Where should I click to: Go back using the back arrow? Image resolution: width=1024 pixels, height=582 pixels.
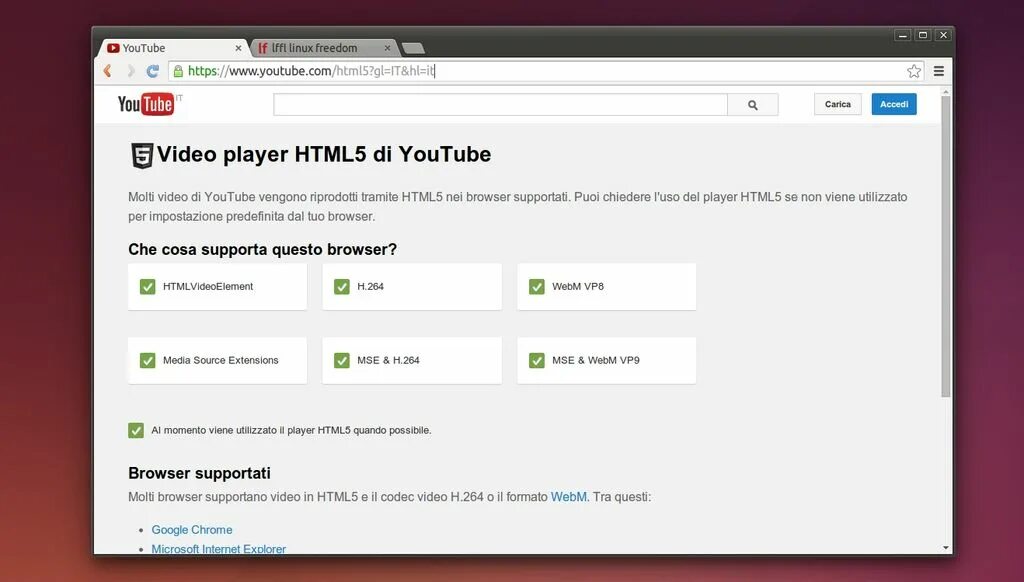pos(107,71)
